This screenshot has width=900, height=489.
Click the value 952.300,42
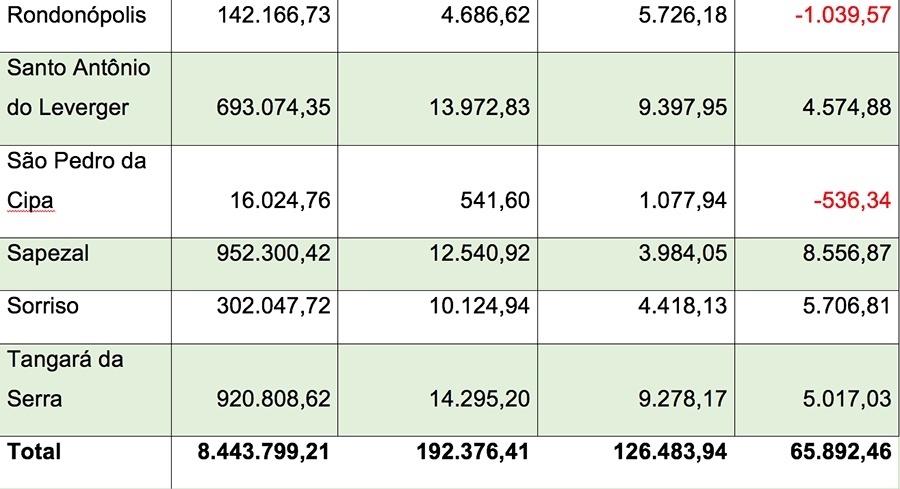click(x=273, y=254)
